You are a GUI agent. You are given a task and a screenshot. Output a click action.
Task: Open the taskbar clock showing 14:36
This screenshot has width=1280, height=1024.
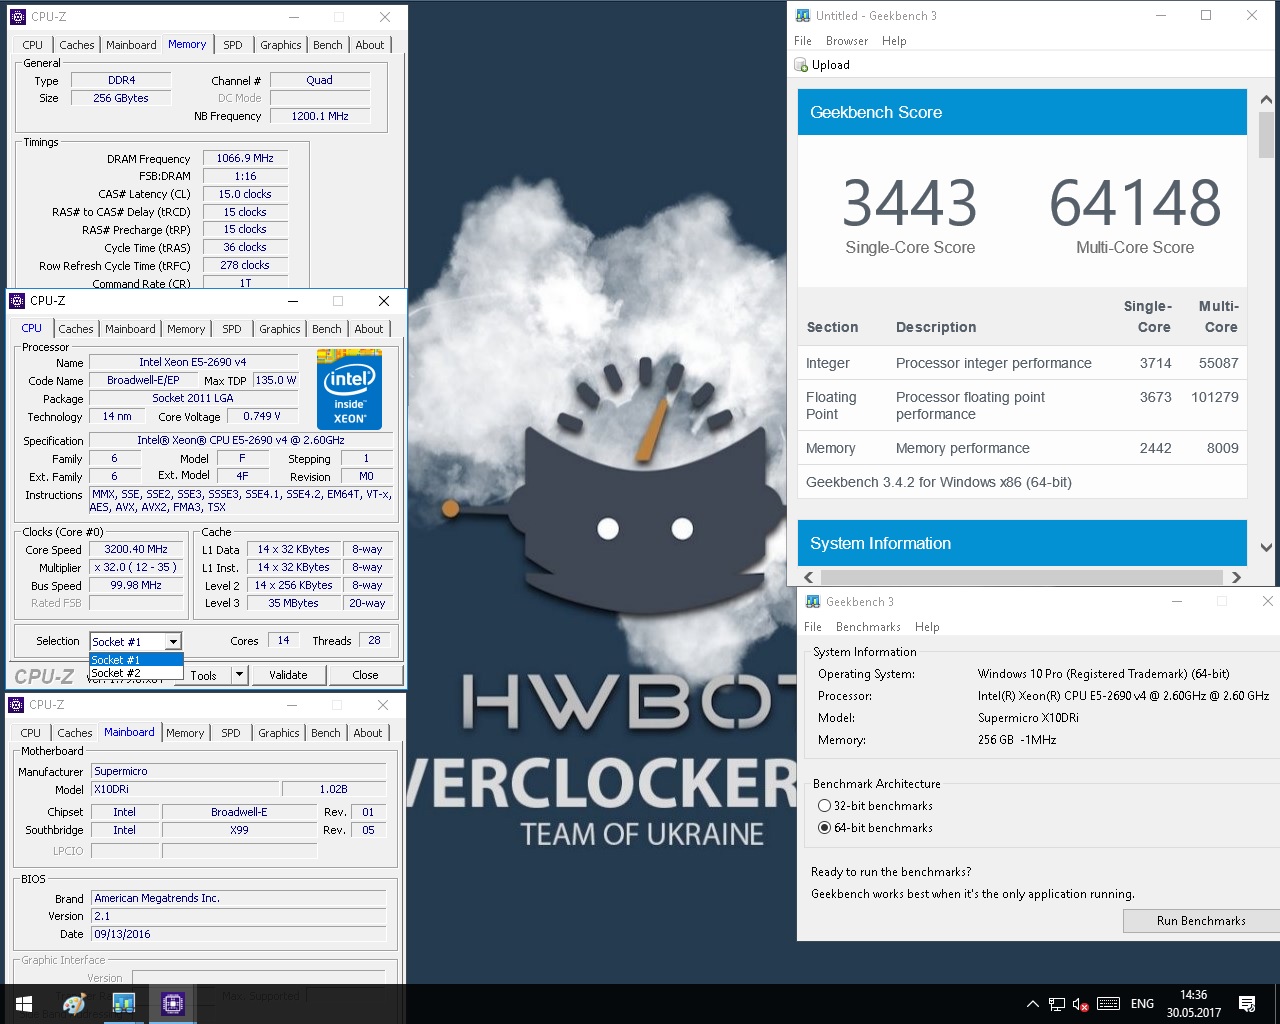tap(1193, 1004)
